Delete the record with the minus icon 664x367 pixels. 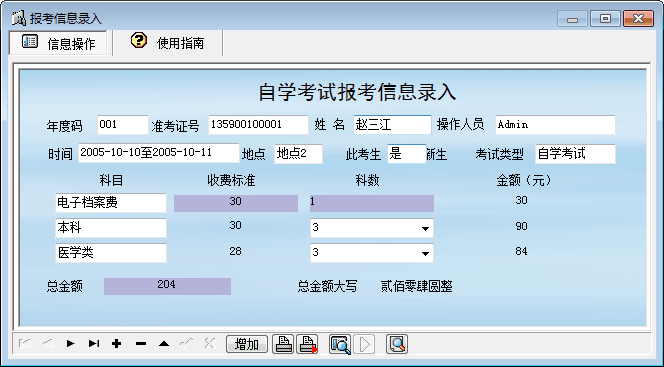[x=141, y=344]
